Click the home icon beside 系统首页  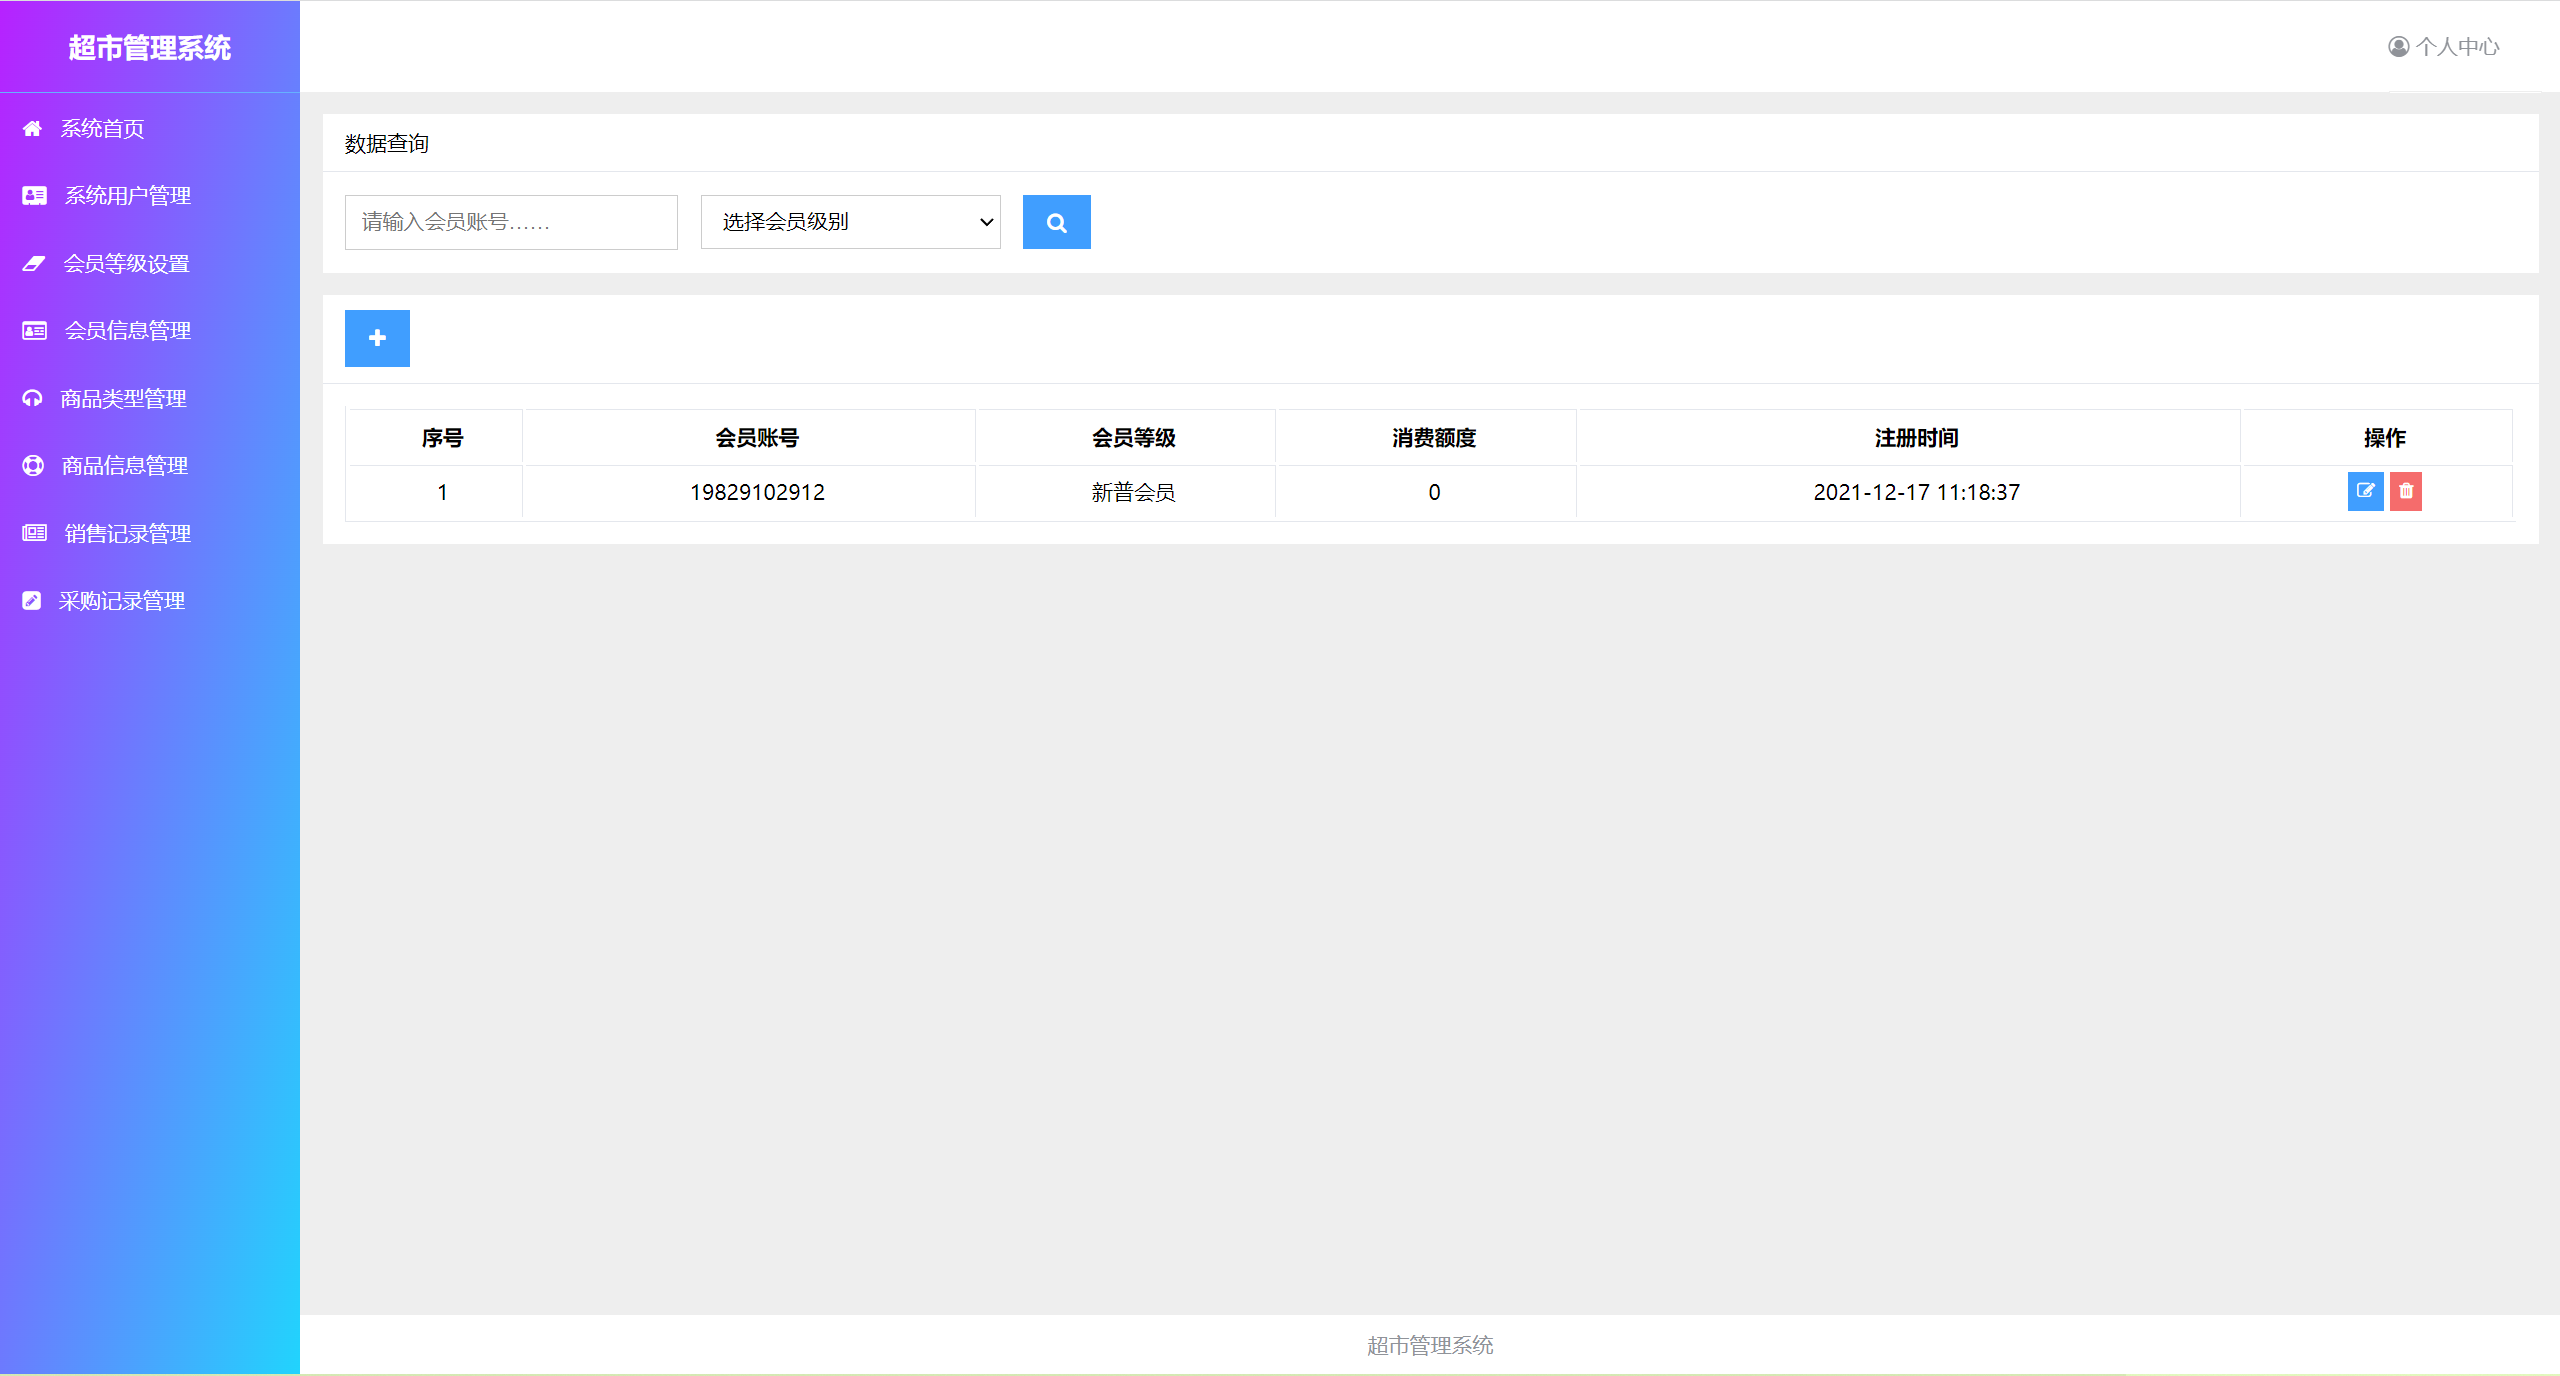click(32, 128)
